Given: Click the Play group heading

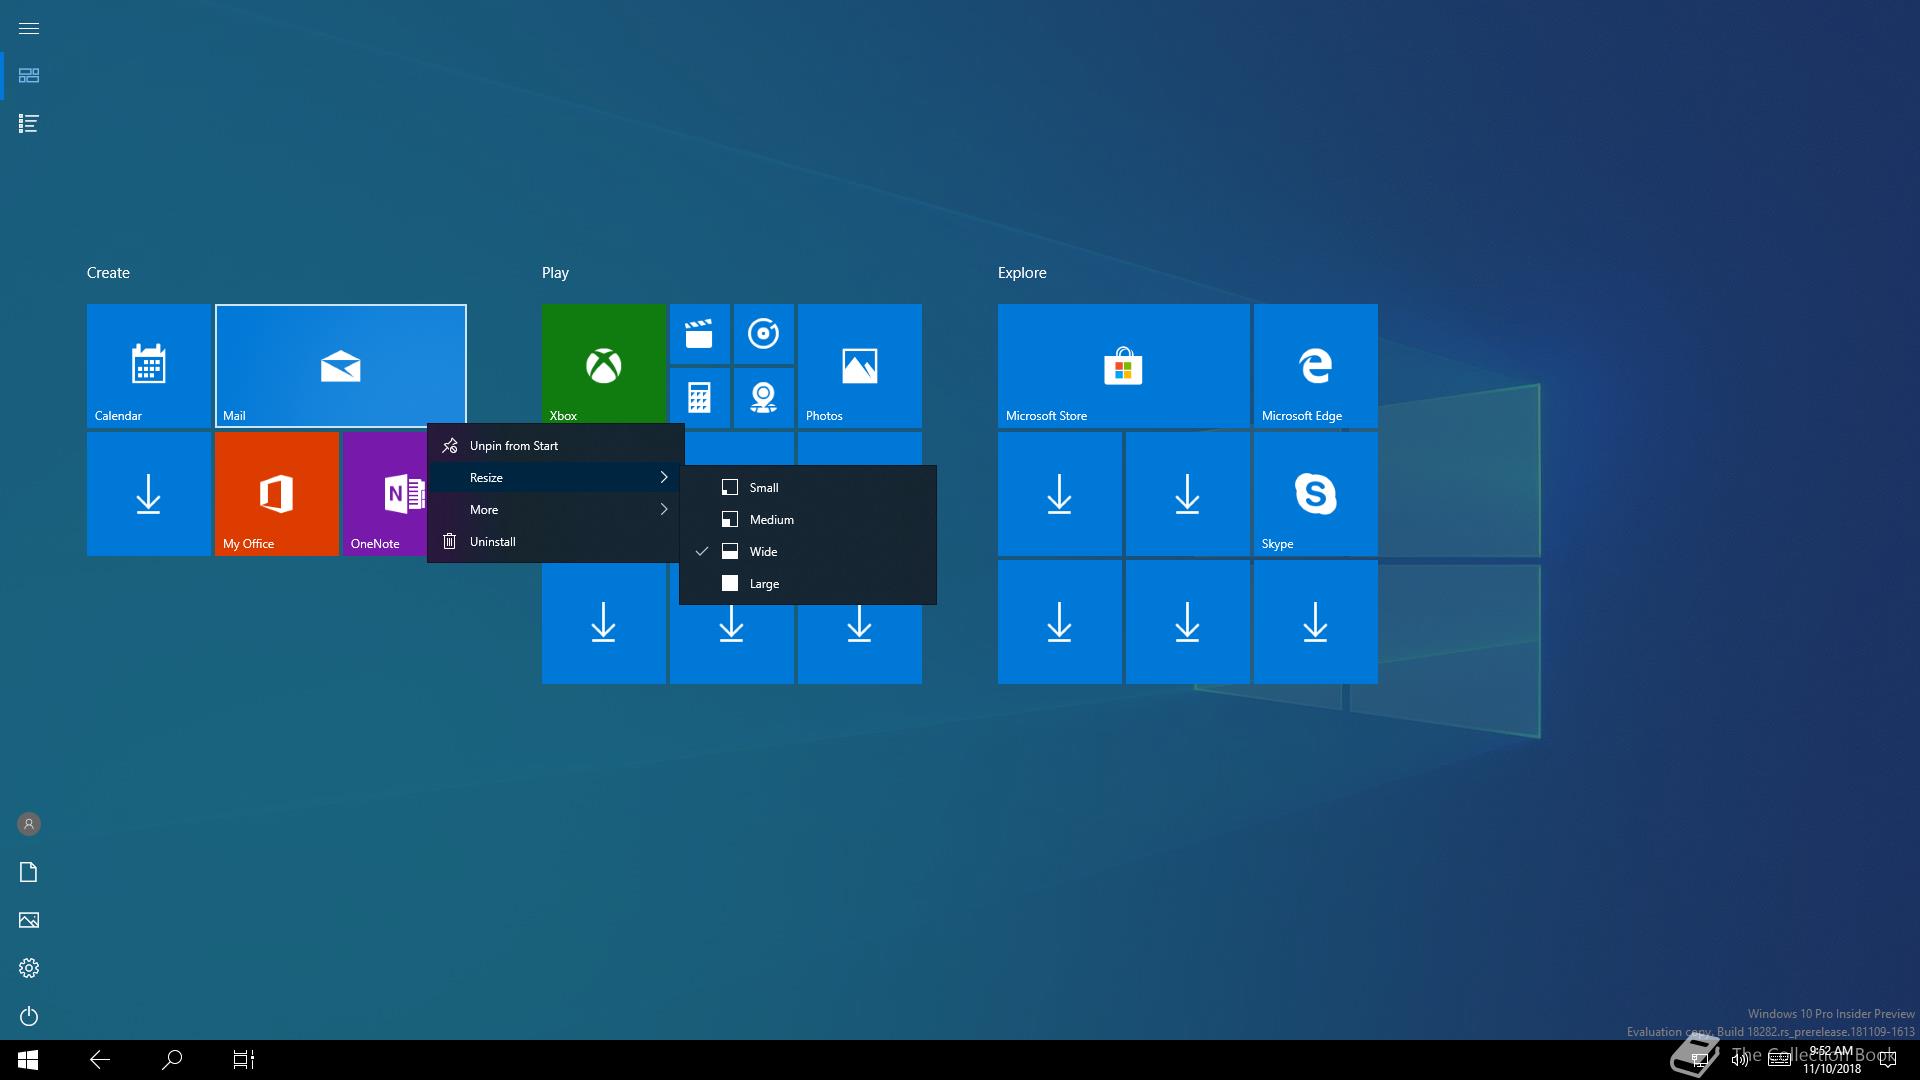Looking at the screenshot, I should point(555,273).
